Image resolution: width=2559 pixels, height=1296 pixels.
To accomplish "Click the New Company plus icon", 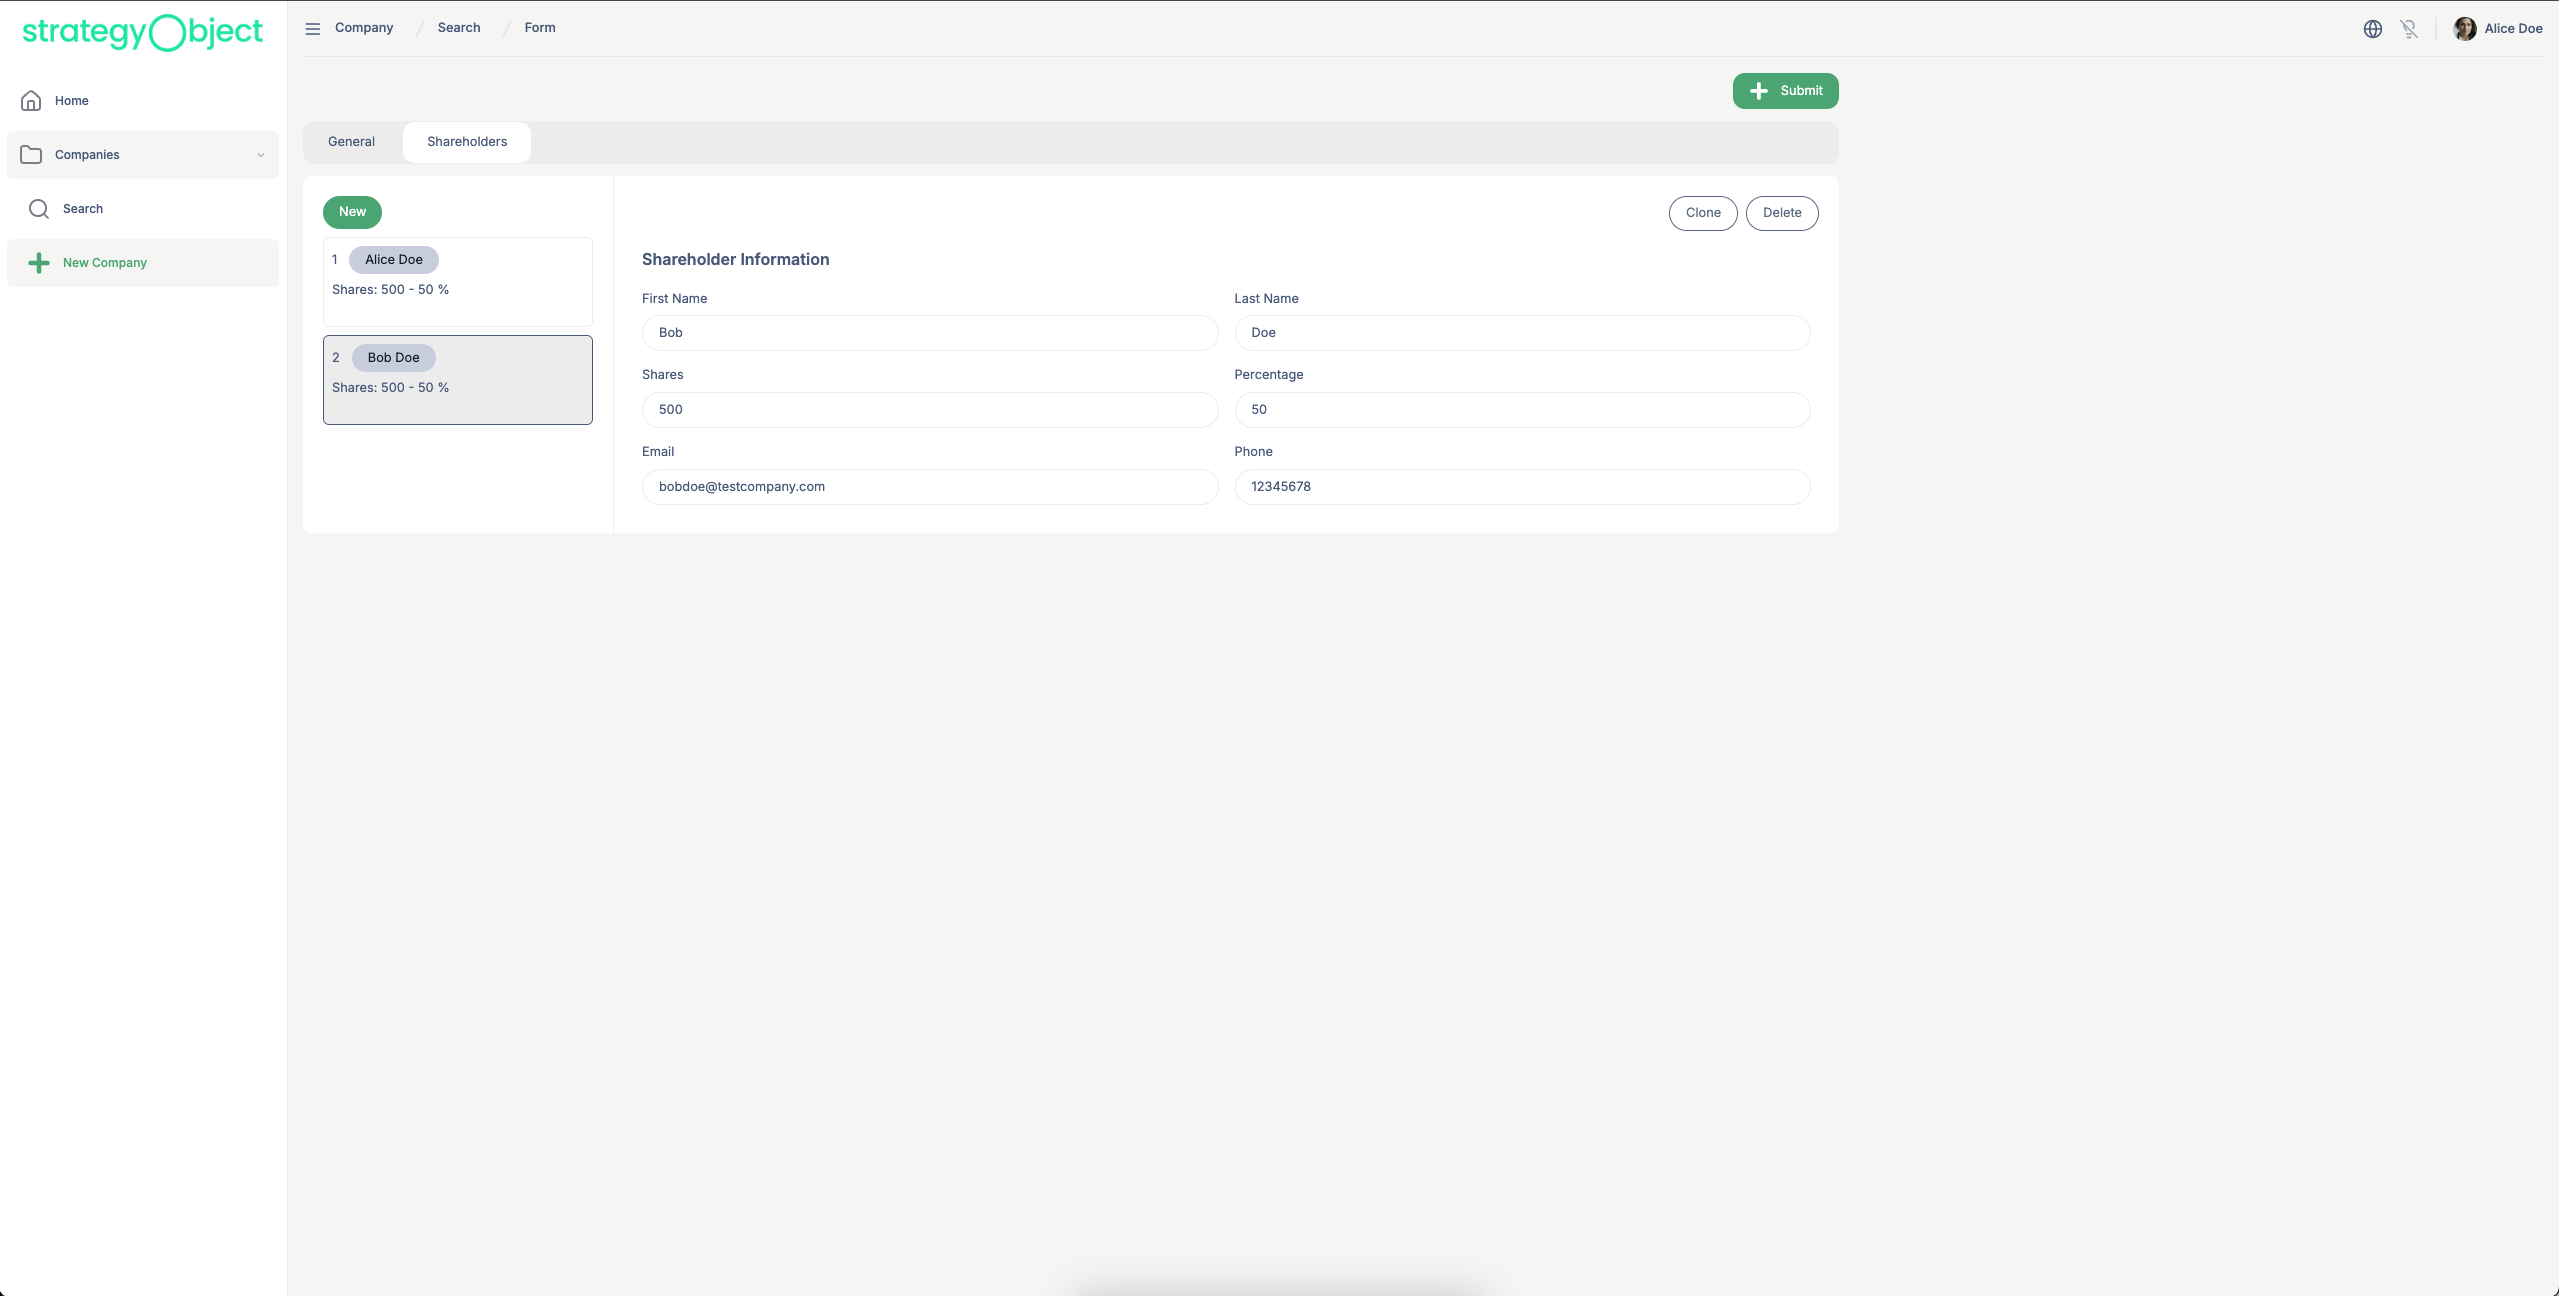I will click(39, 263).
